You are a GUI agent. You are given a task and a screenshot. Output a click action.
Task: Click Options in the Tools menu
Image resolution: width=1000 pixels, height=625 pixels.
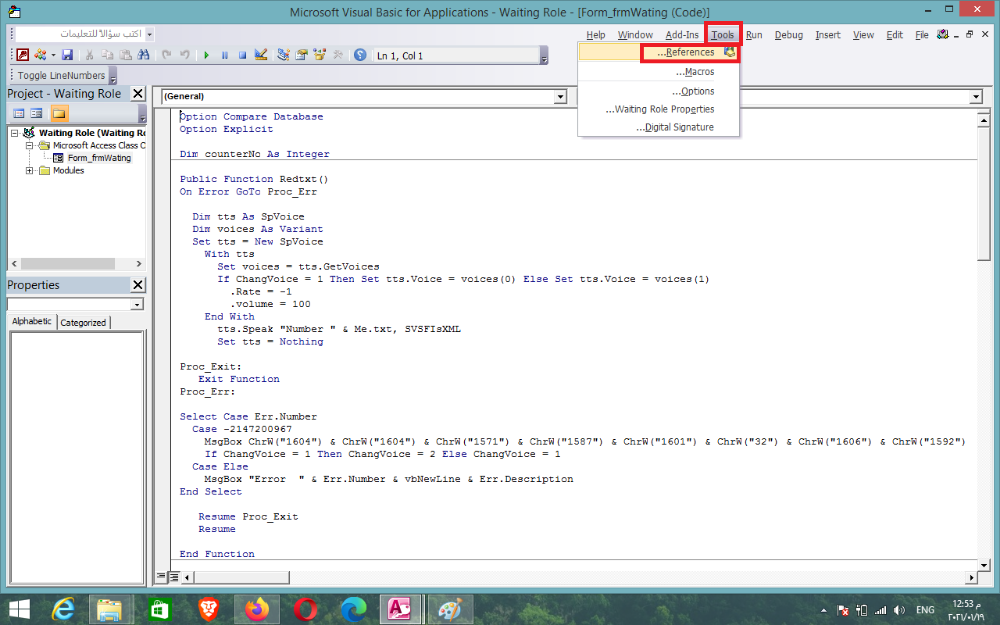[x=658, y=91]
